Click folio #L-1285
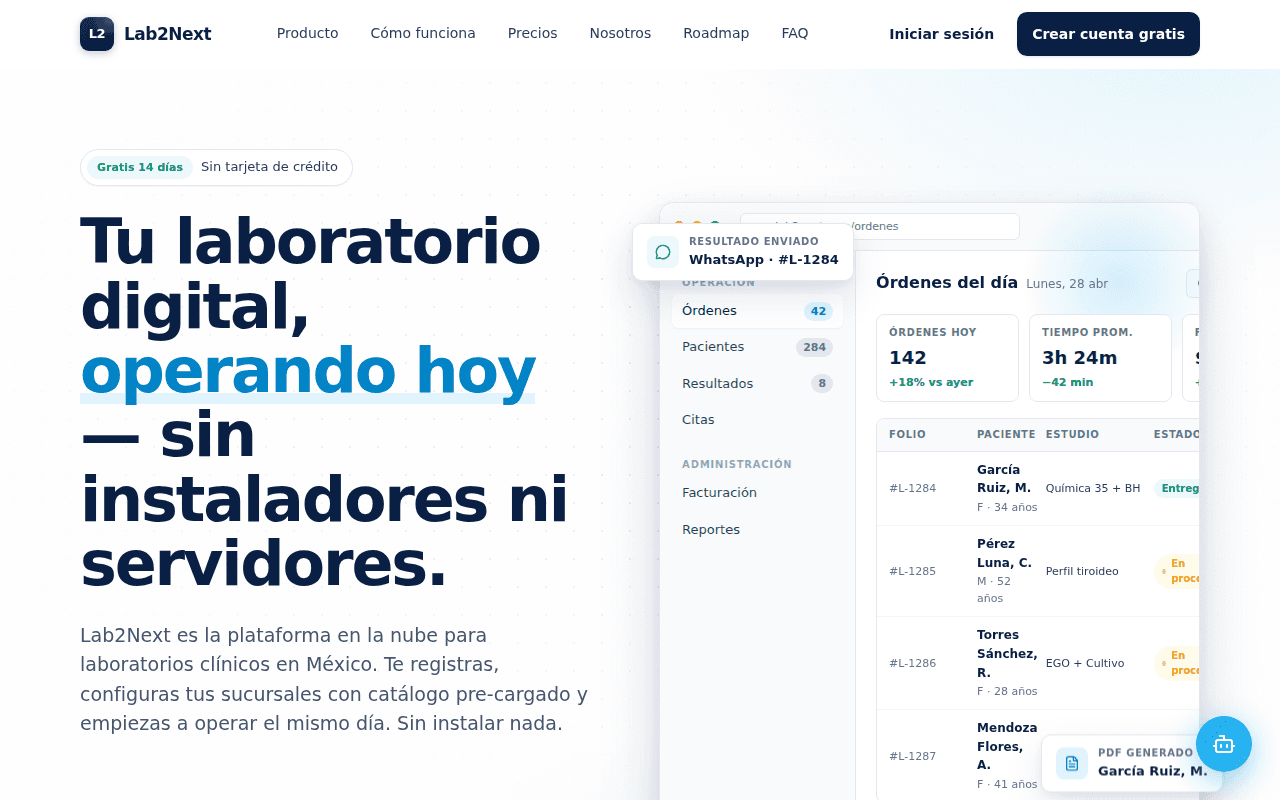This screenshot has height=800, width=1280. click(x=913, y=572)
